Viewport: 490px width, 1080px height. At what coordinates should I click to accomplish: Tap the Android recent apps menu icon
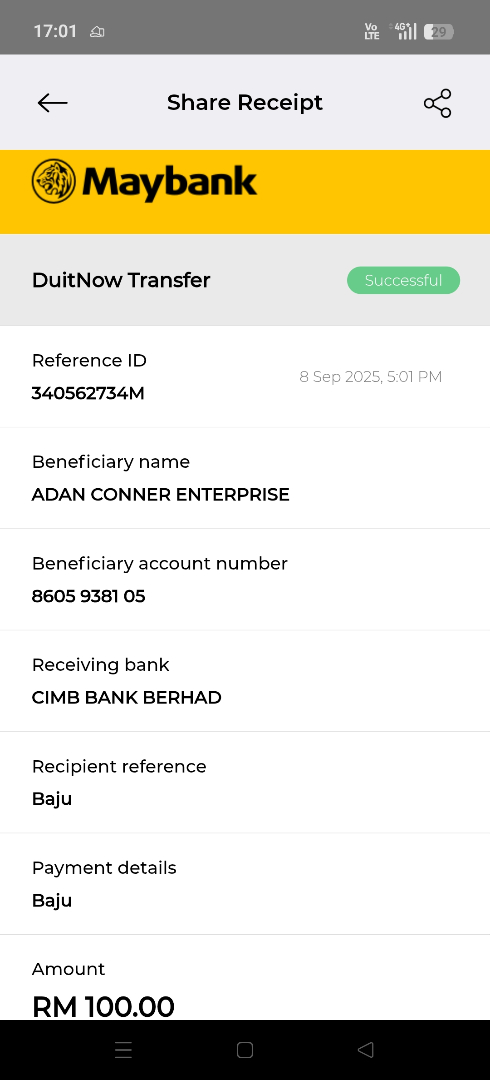123,1050
